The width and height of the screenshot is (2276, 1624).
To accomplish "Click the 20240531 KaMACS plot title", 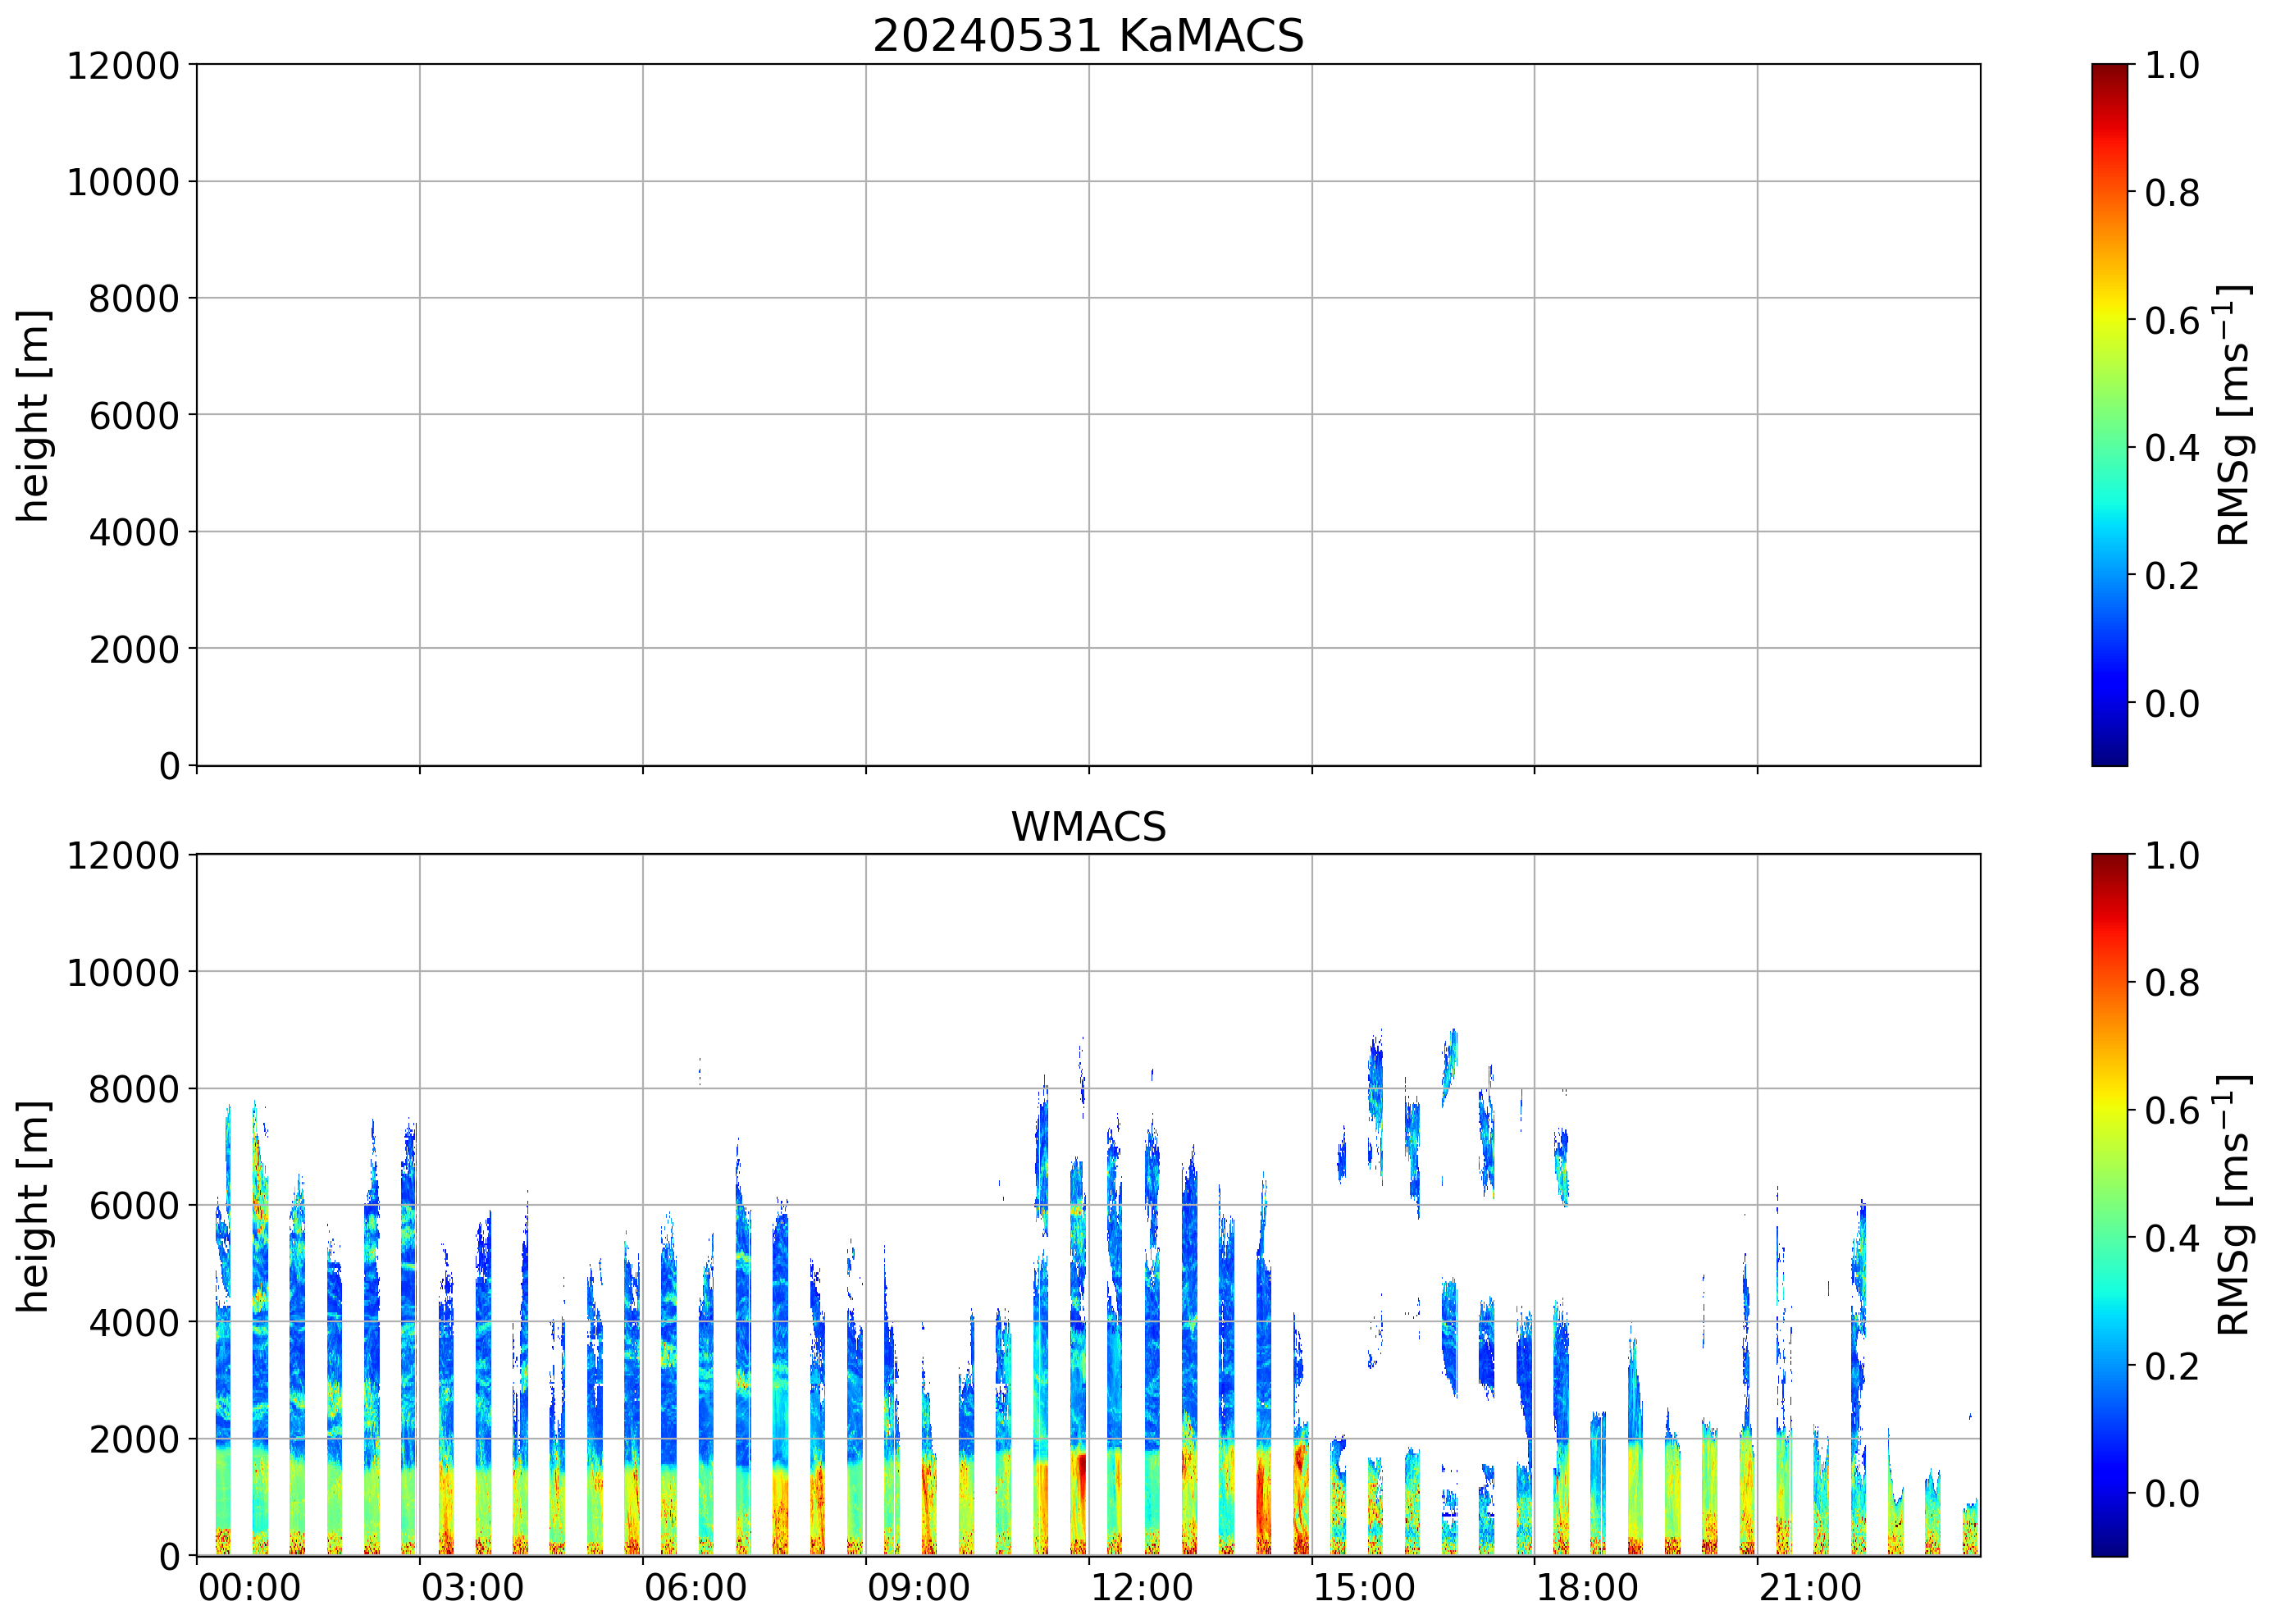I will coord(1088,37).
